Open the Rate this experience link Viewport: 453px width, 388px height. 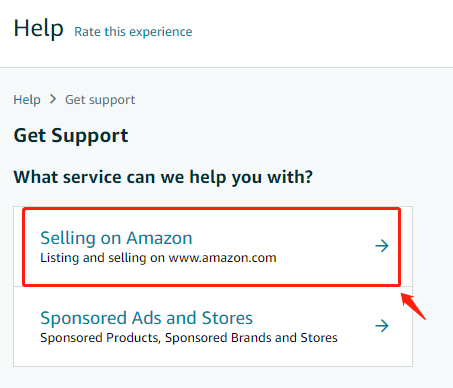click(x=133, y=32)
